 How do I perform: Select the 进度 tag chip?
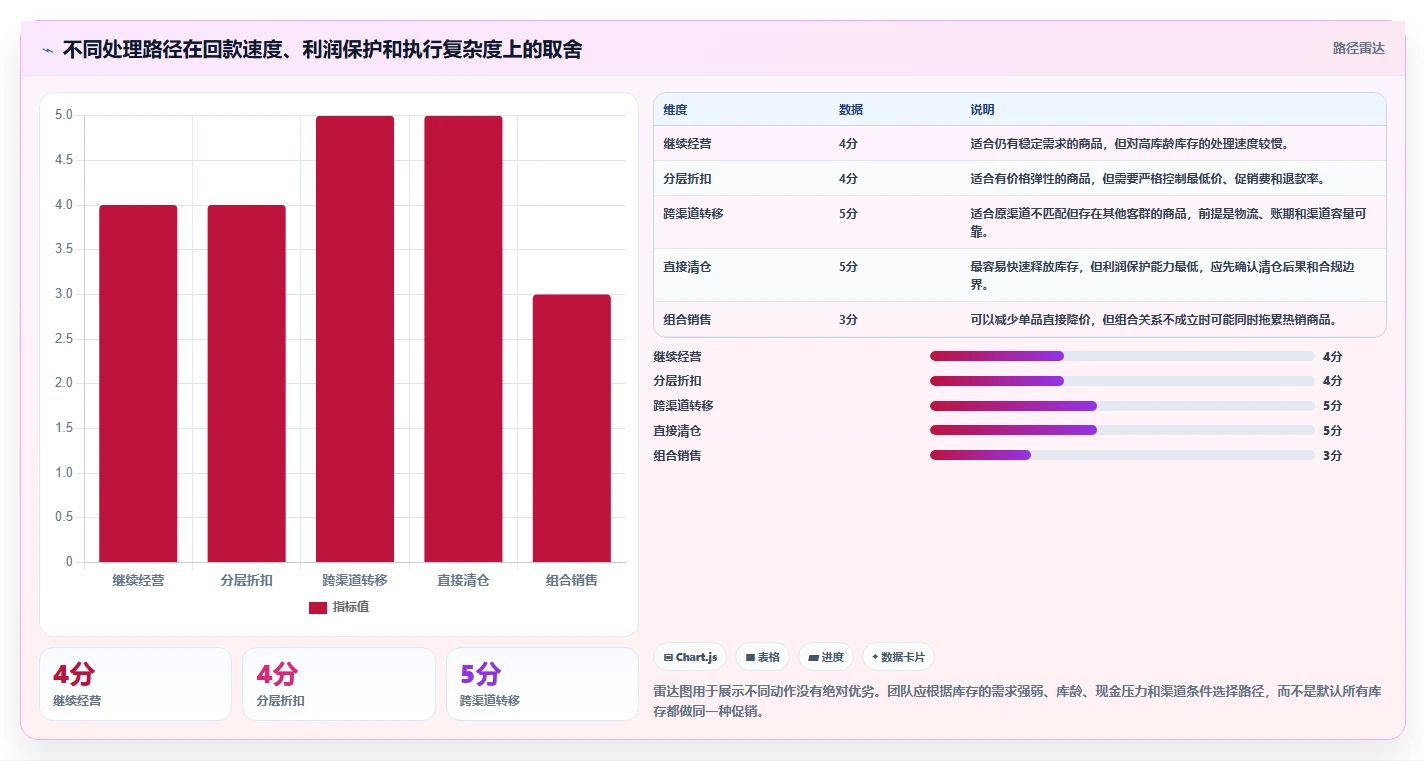[826, 657]
